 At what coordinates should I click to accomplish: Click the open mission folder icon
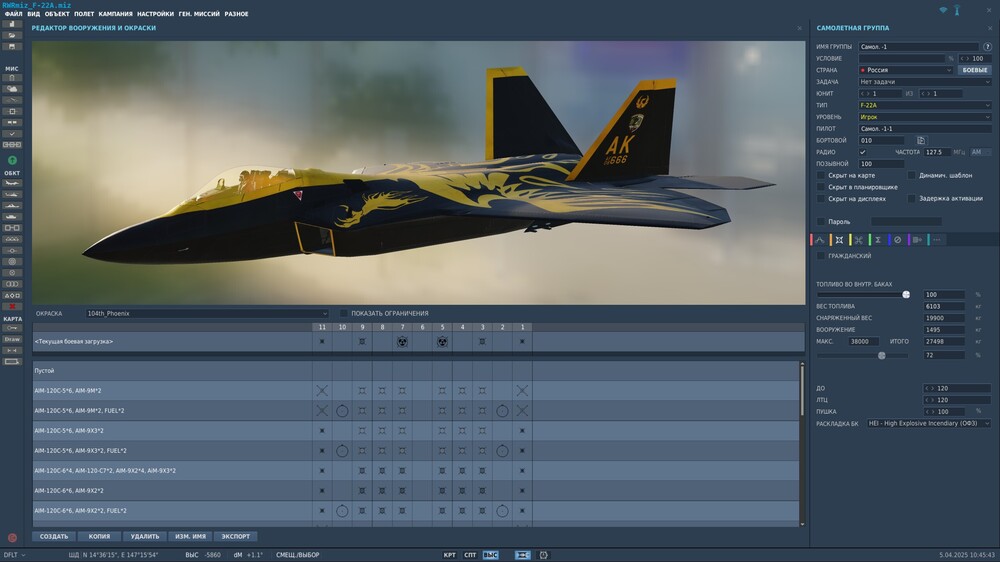[x=11, y=36]
